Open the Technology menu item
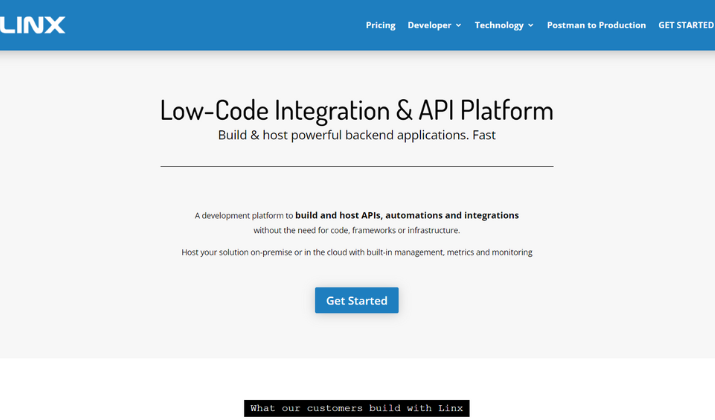The image size is (715, 420). (x=499, y=25)
